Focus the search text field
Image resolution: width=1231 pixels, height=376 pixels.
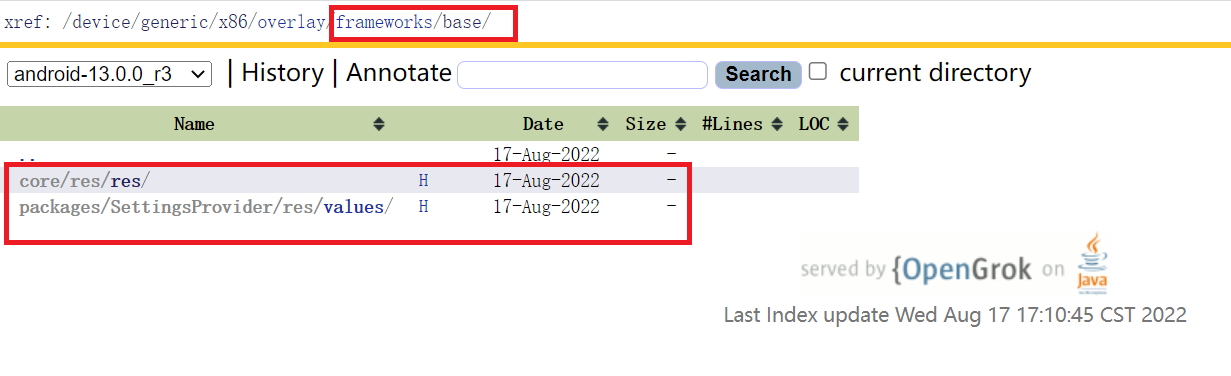click(x=583, y=75)
